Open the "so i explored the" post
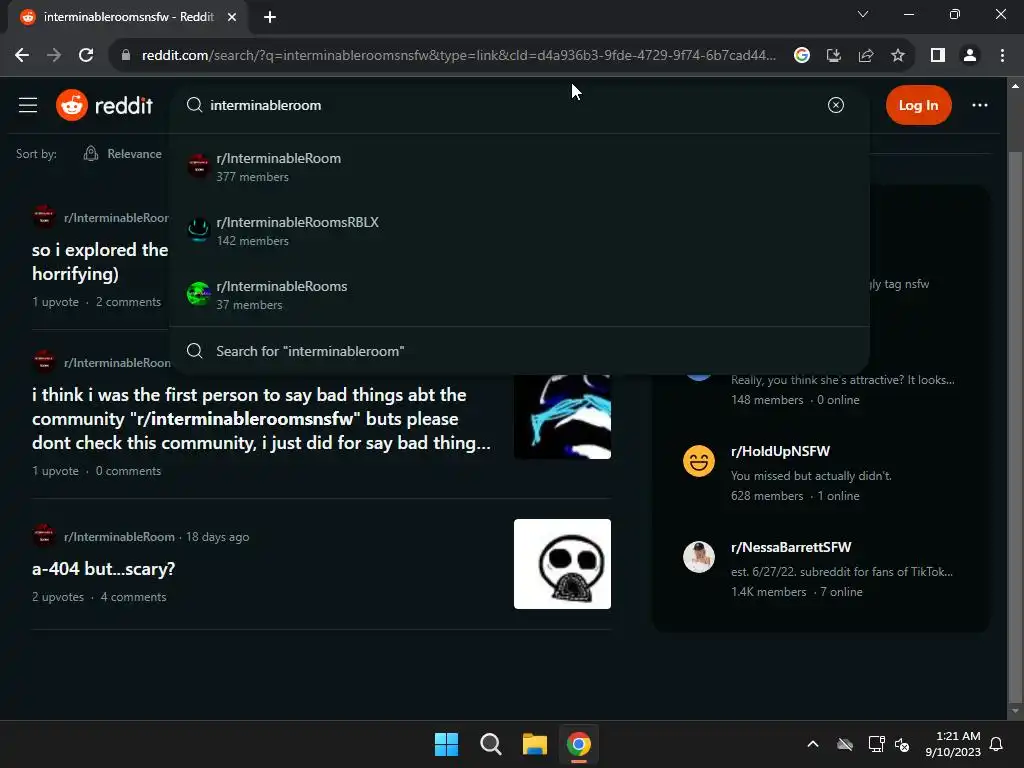Viewport: 1024px width, 768px height. pyautogui.click(x=100, y=262)
